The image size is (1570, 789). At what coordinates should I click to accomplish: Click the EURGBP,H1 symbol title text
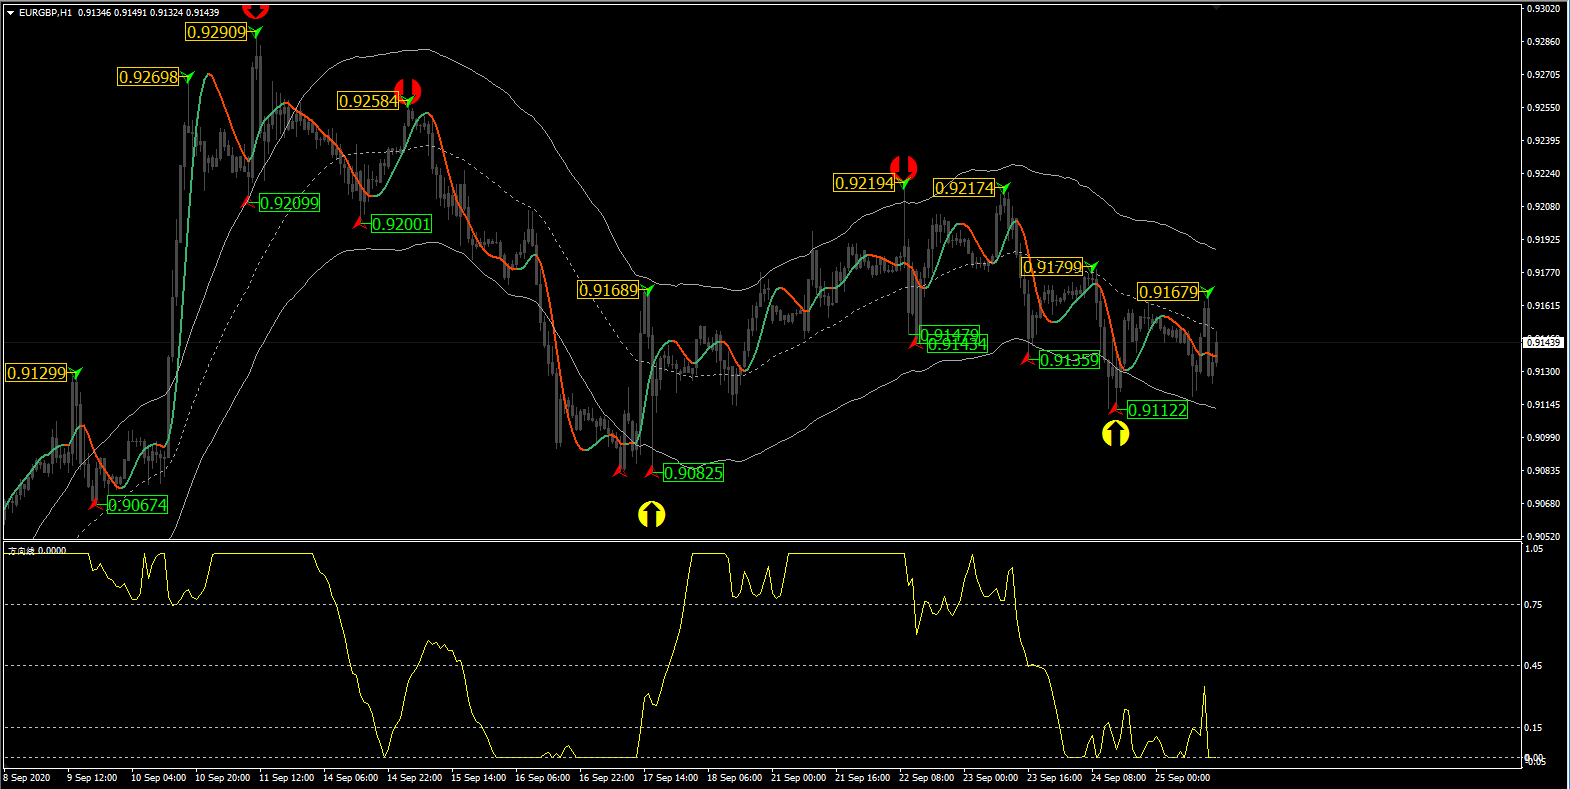coord(45,13)
